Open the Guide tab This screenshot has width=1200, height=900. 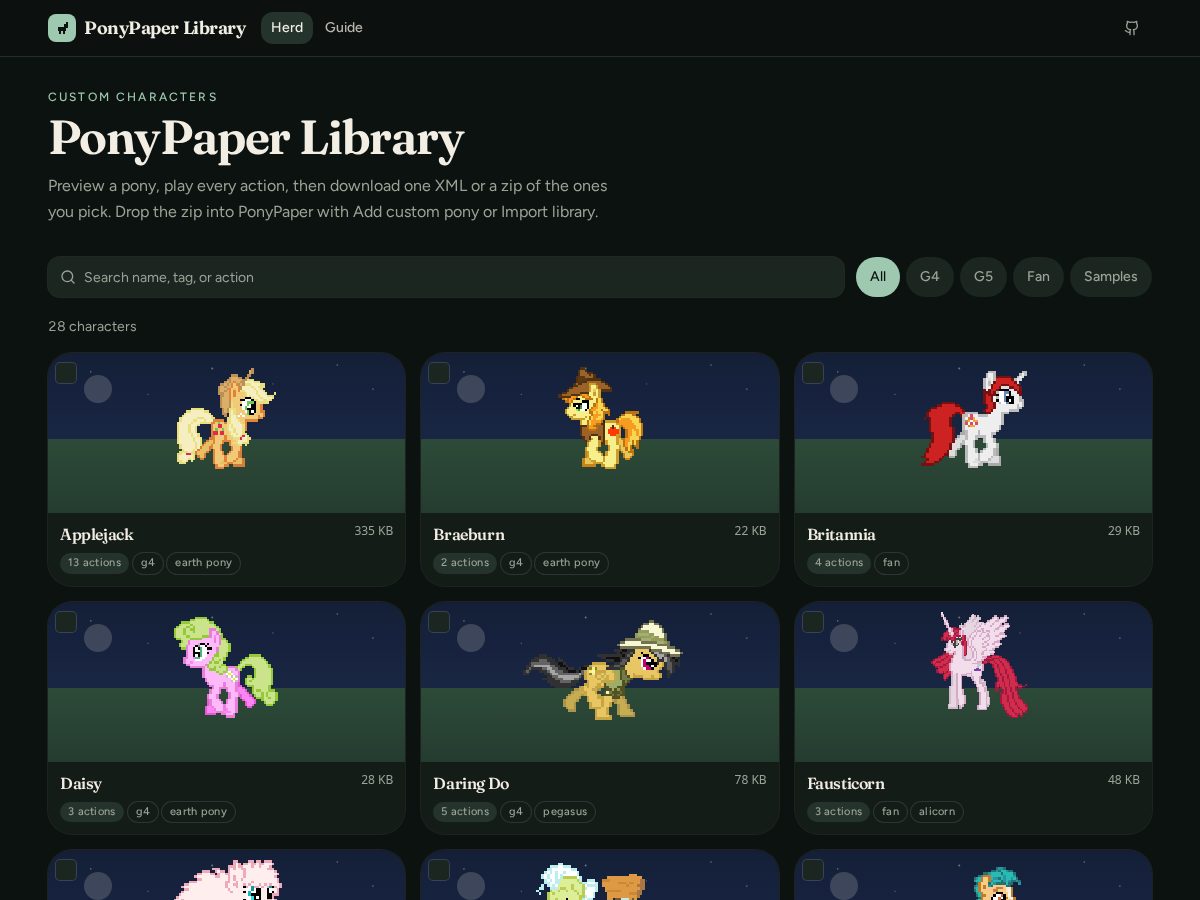click(x=344, y=28)
